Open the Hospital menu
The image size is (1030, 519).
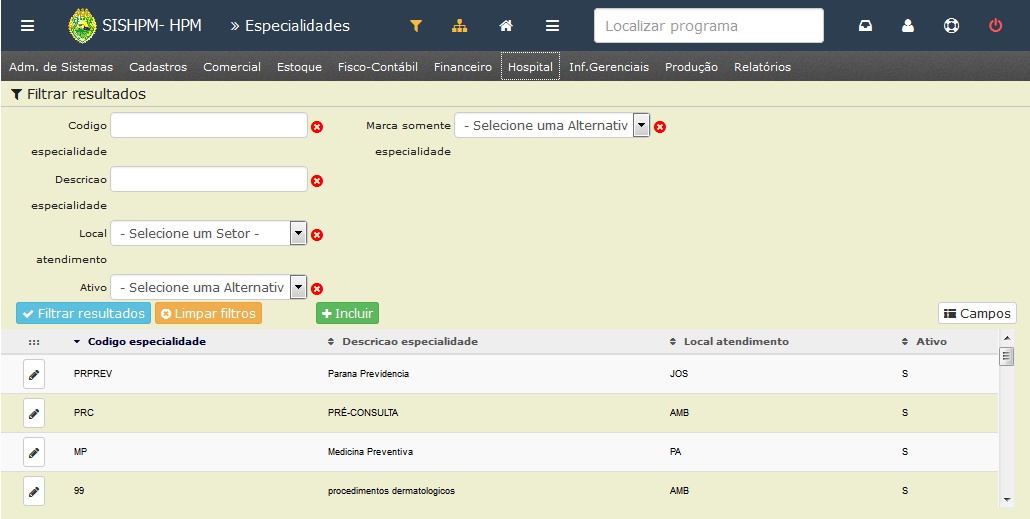(530, 67)
